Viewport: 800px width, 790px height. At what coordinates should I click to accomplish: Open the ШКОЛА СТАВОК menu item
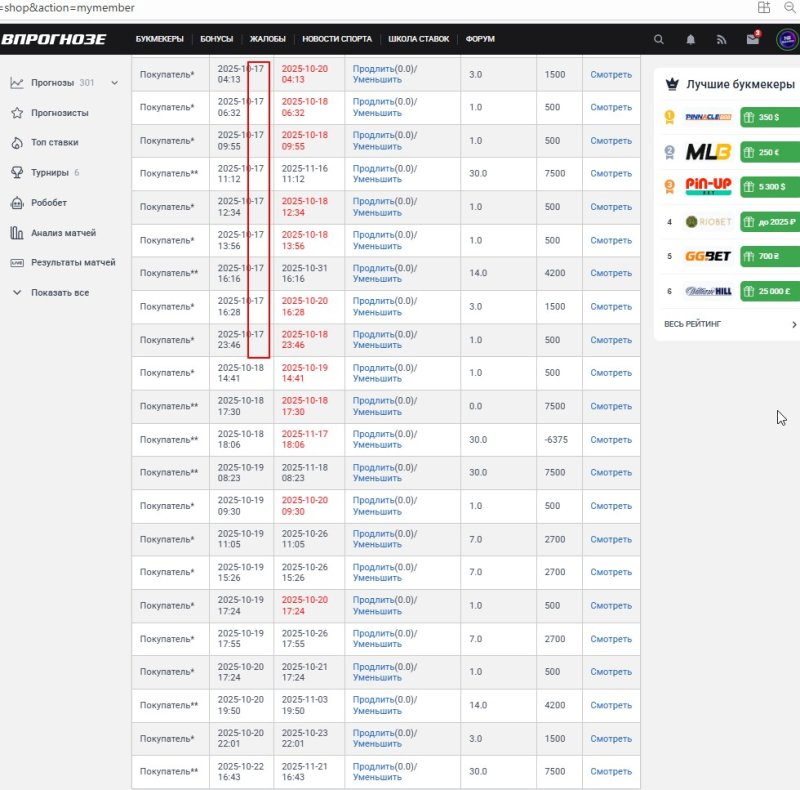[x=419, y=40]
